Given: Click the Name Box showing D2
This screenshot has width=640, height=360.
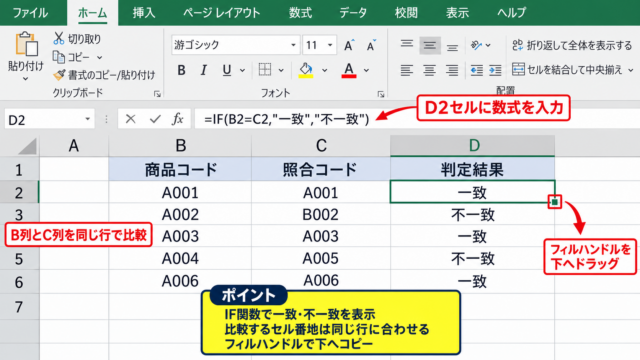Looking at the screenshot, I should pos(49,119).
